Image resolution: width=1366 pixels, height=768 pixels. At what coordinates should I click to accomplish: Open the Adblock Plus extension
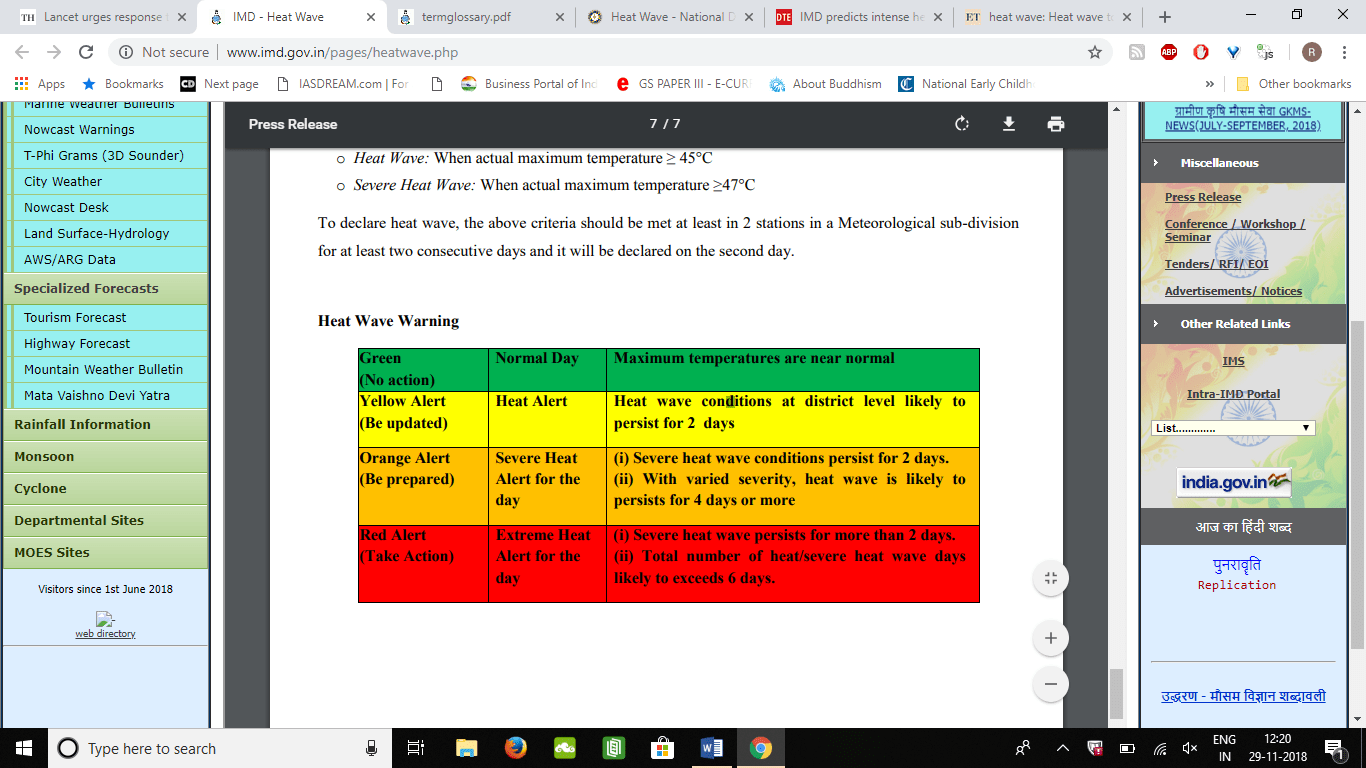(1168, 51)
